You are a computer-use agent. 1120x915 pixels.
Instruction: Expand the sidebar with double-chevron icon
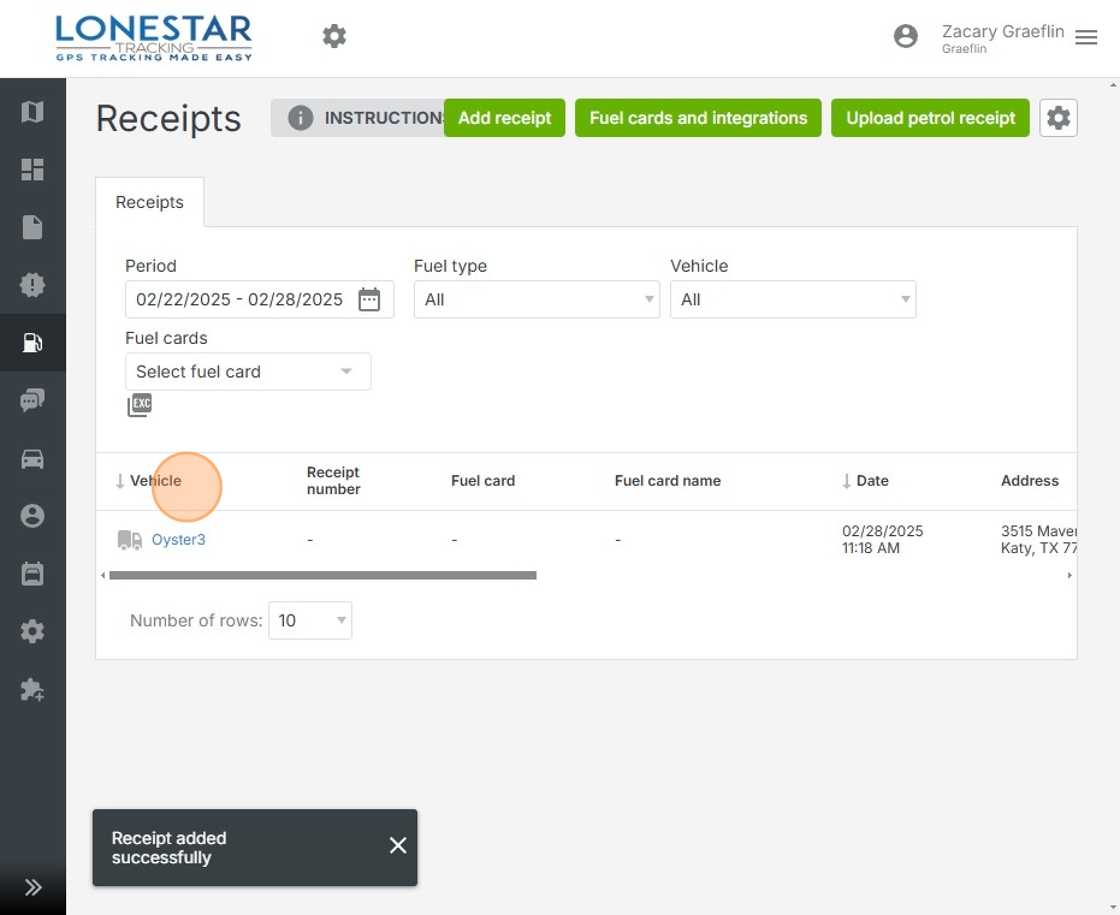point(32,887)
